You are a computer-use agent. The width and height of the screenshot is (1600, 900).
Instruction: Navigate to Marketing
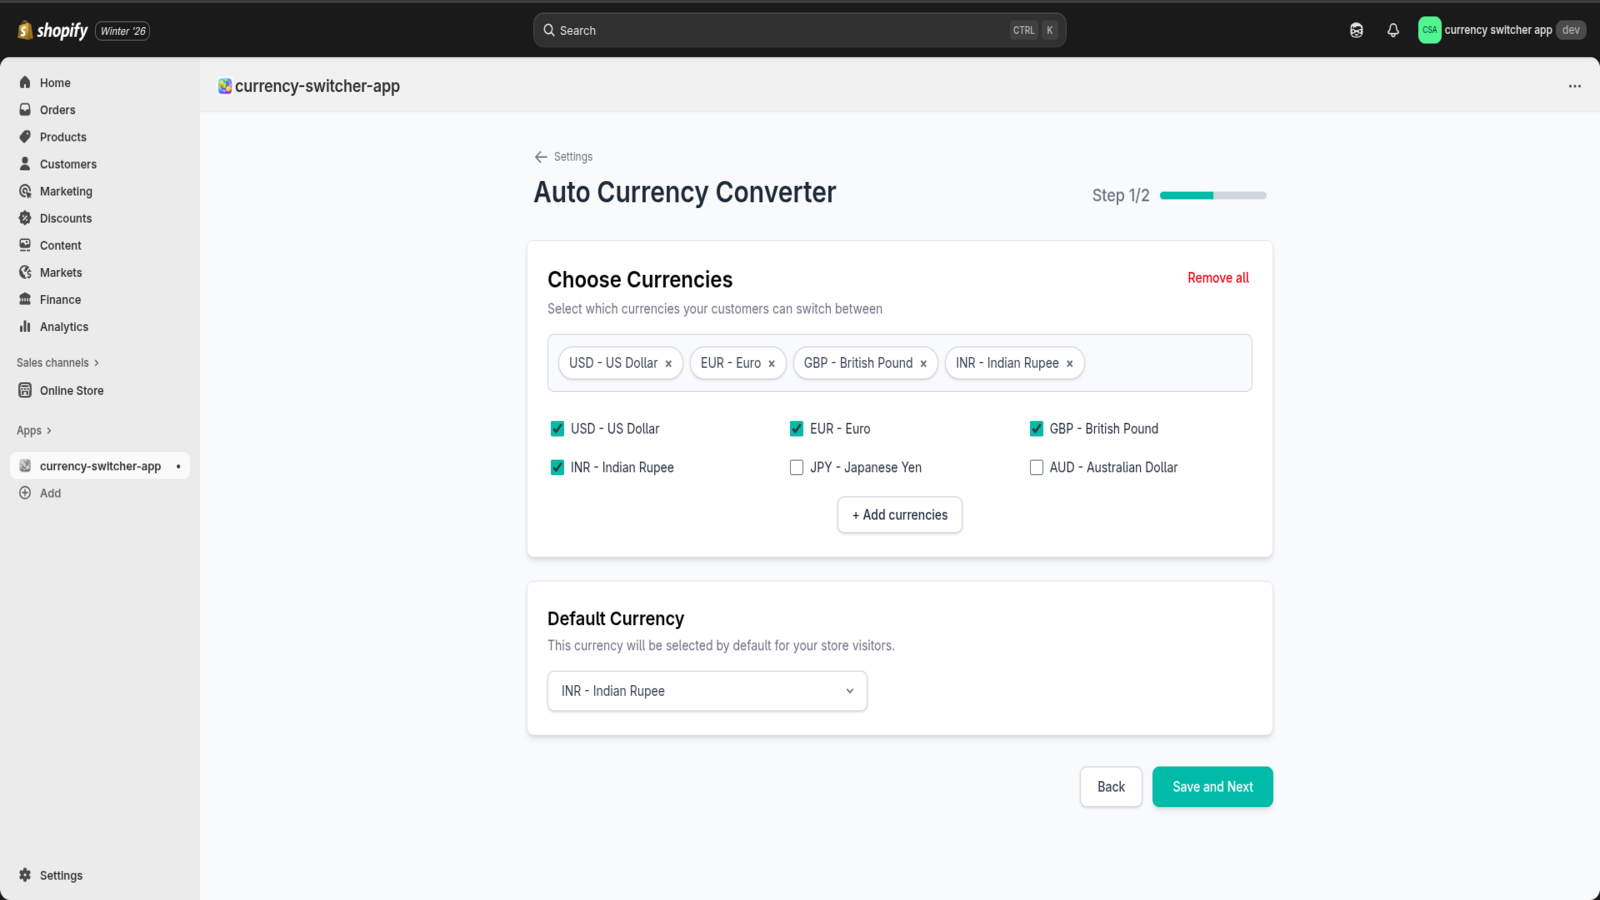pos(65,190)
